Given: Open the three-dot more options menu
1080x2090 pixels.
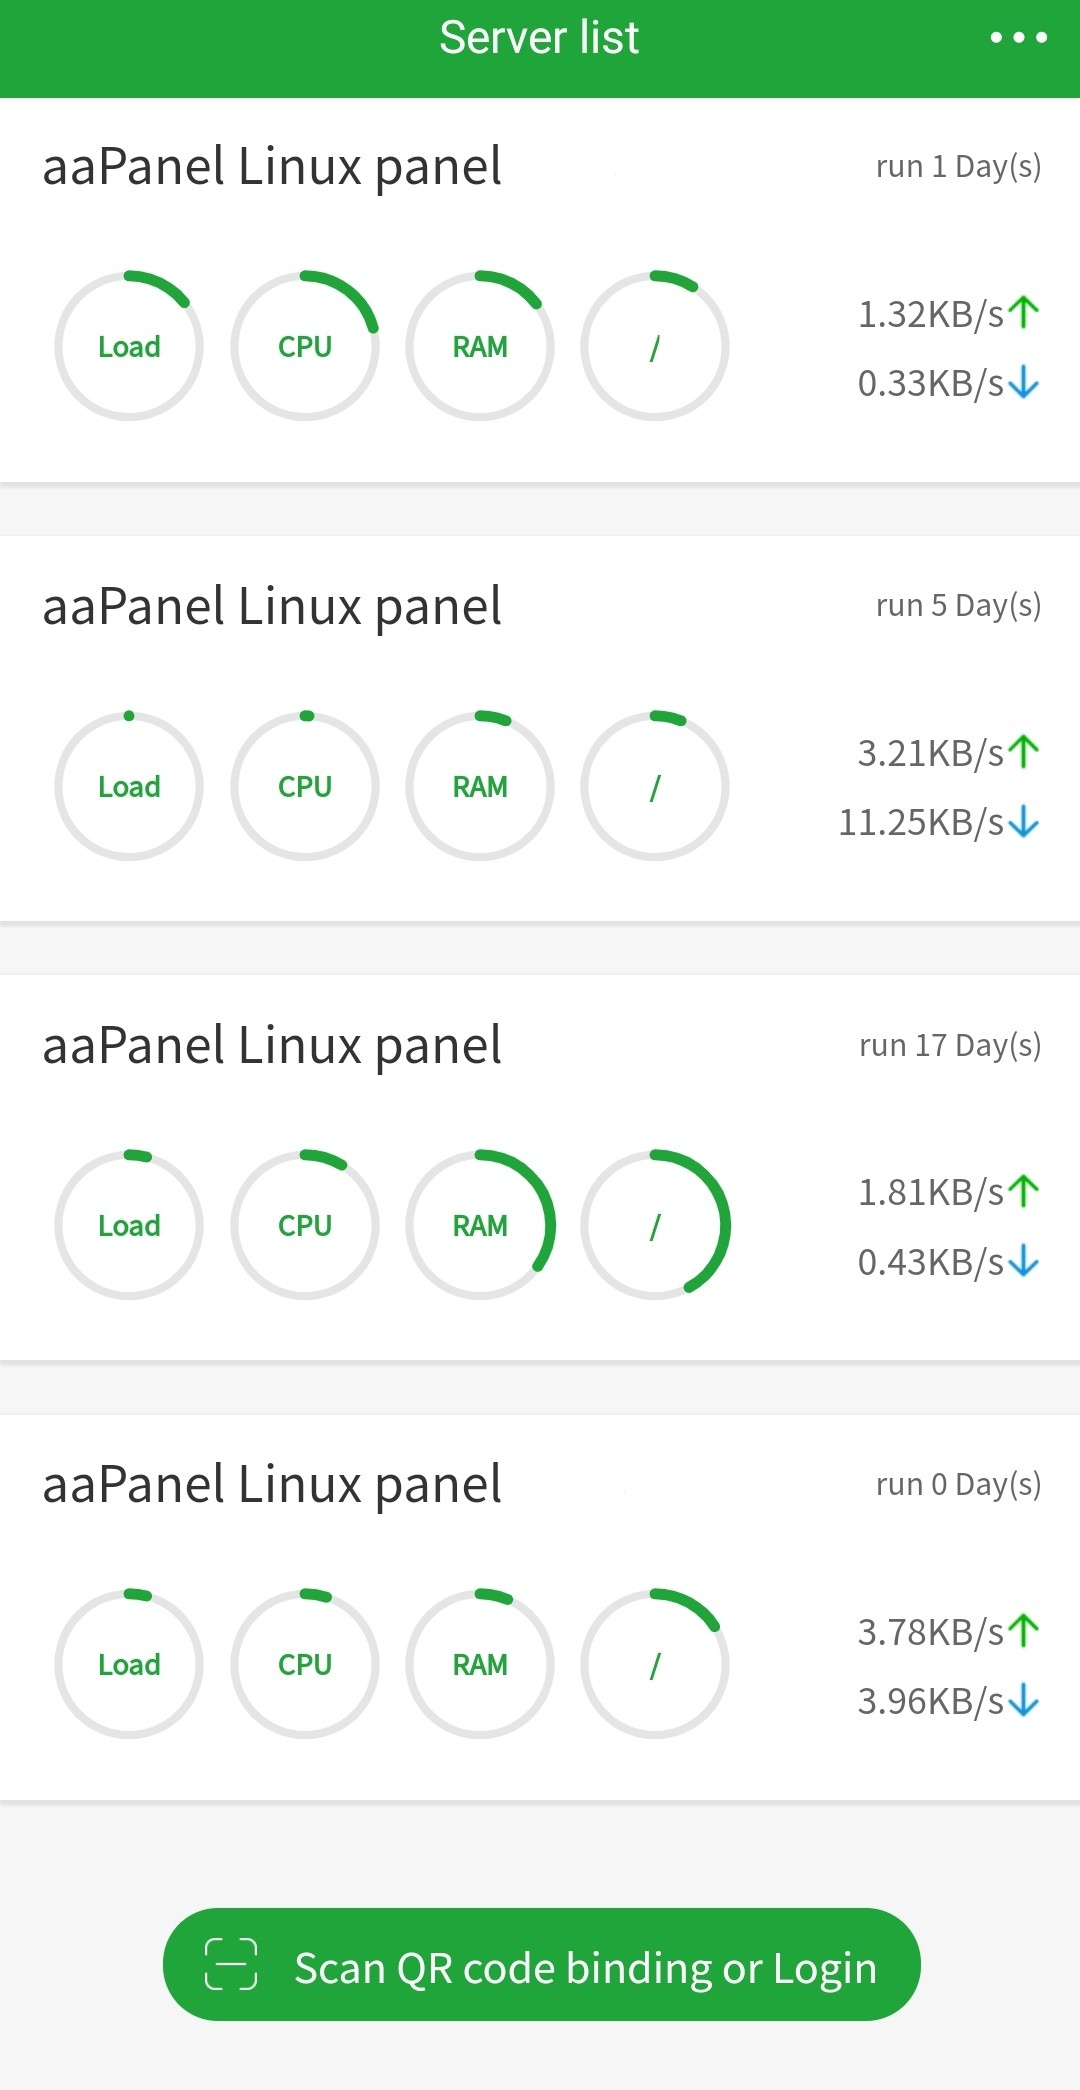Looking at the screenshot, I should pos(1018,38).
